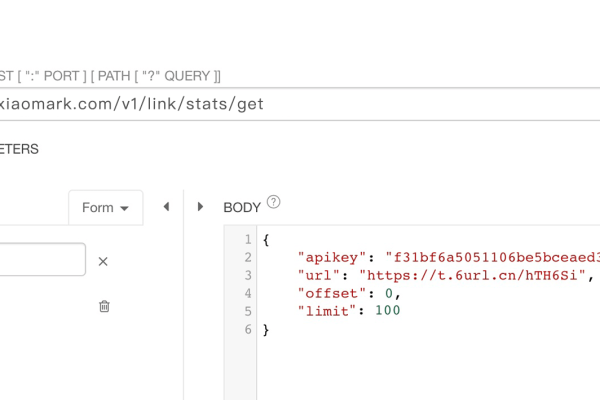Click line number 1 in editor gutter

click(247, 240)
